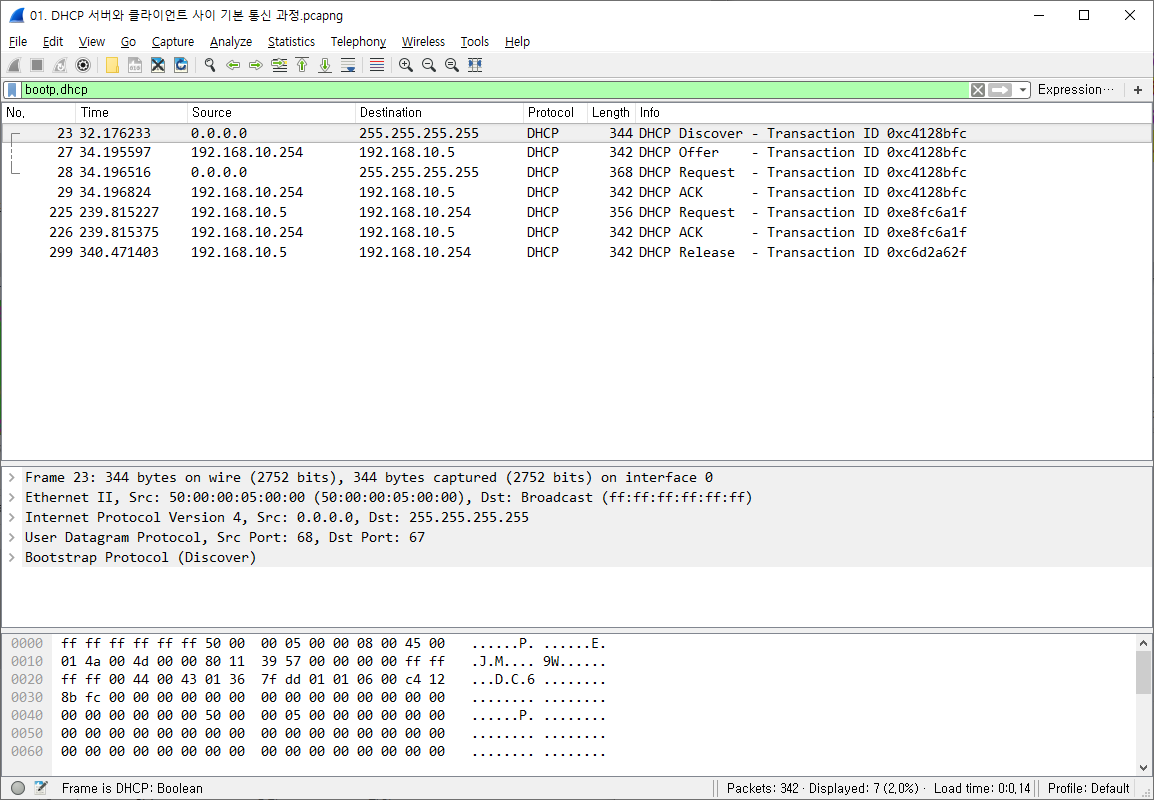The image size is (1154, 800).
Task: Select packet 29 DHCP ACK row
Action: click(577, 192)
